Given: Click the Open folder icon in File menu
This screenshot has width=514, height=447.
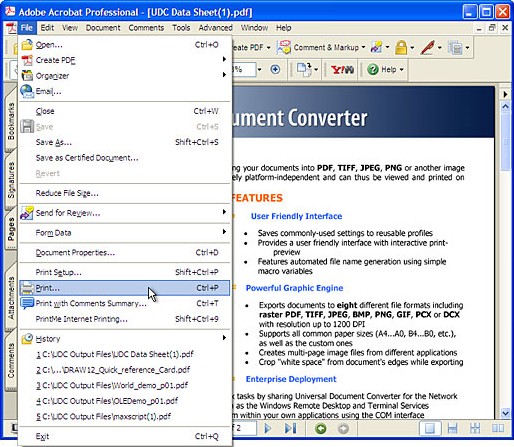Looking at the screenshot, I should [x=27, y=45].
